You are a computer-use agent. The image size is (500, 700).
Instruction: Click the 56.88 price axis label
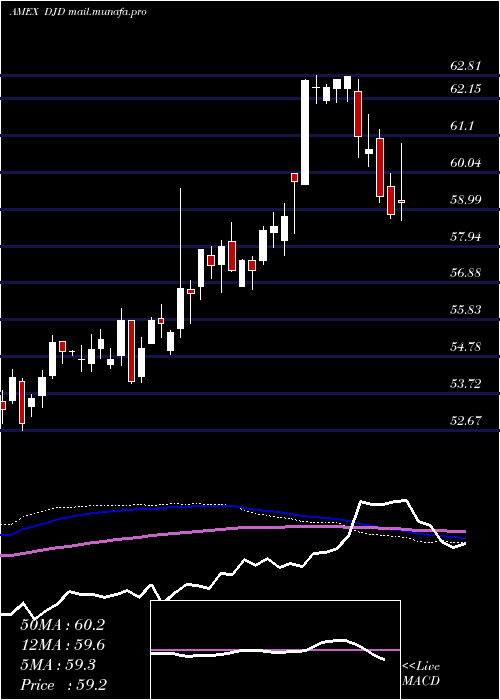pos(466,273)
